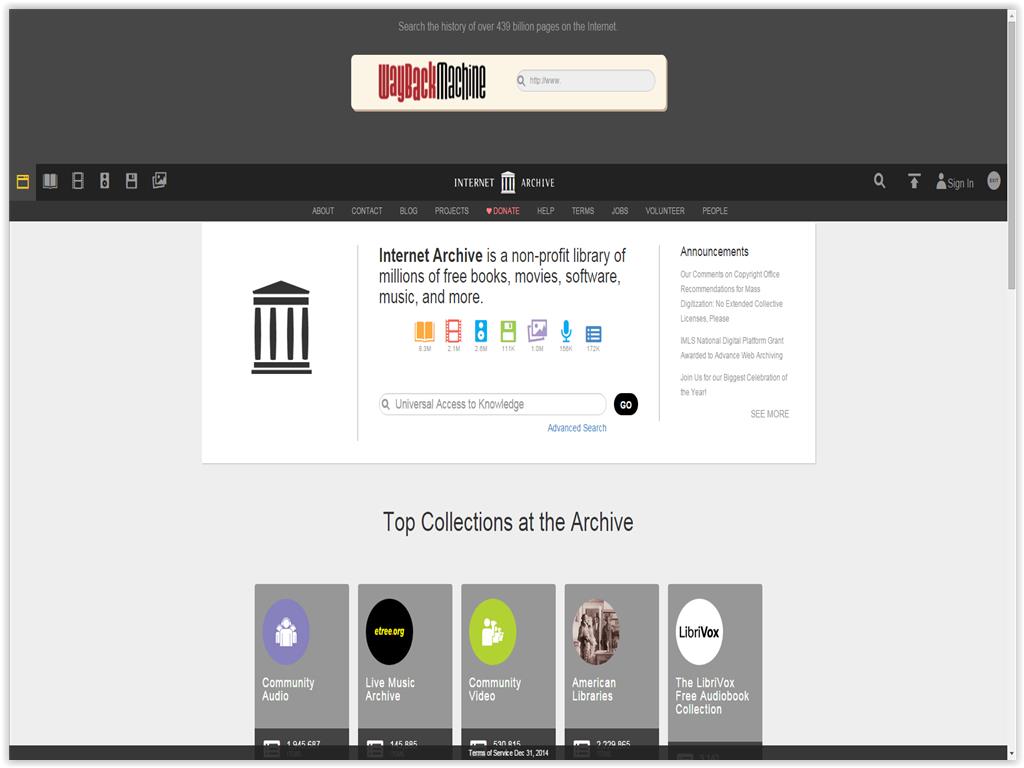
Task: Click the Announcements heading
Action: tap(714, 251)
